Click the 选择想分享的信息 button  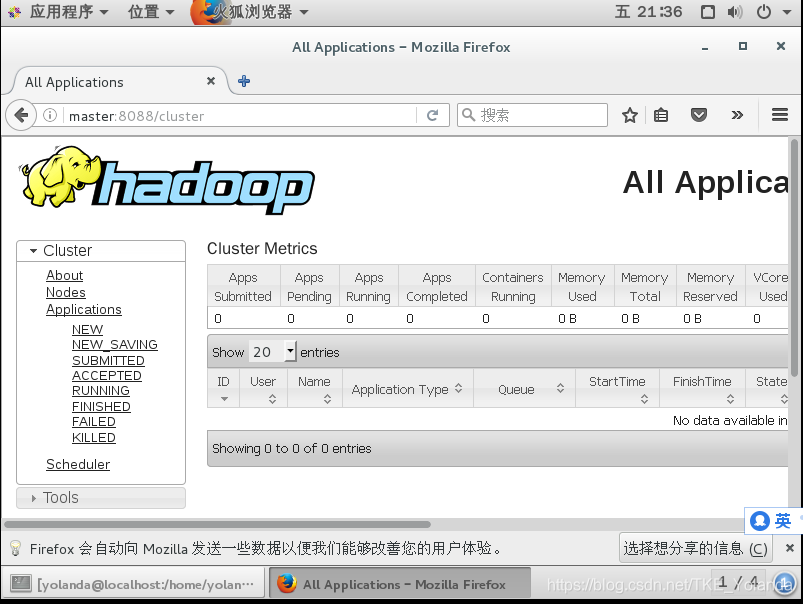coord(695,548)
